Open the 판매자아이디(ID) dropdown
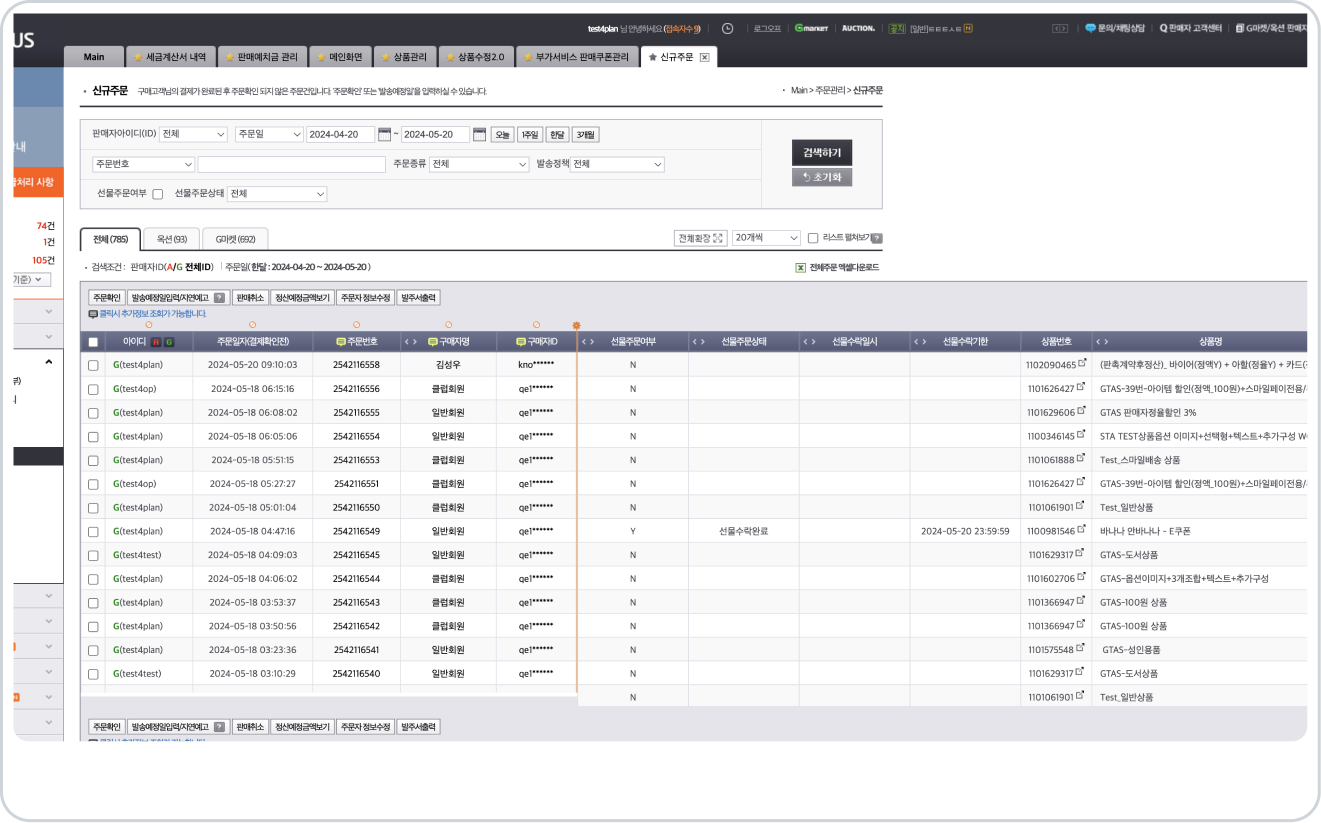This screenshot has height=823, width=1321. (193, 135)
